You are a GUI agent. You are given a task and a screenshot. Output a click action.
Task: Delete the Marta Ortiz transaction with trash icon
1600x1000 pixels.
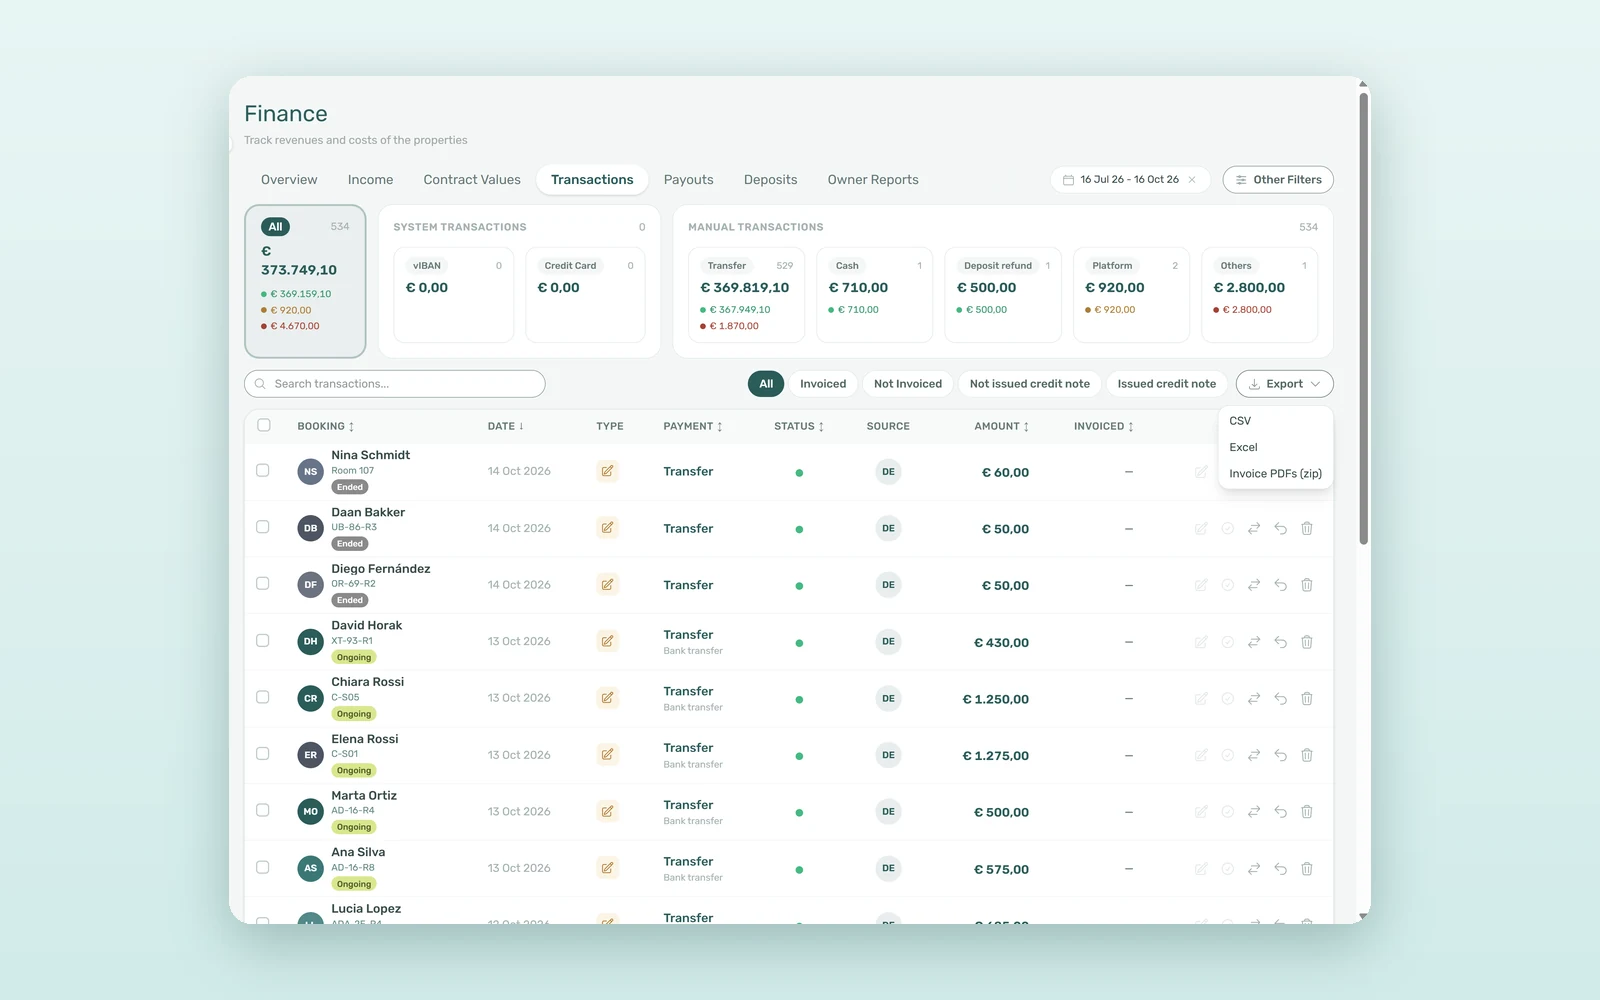coord(1306,812)
